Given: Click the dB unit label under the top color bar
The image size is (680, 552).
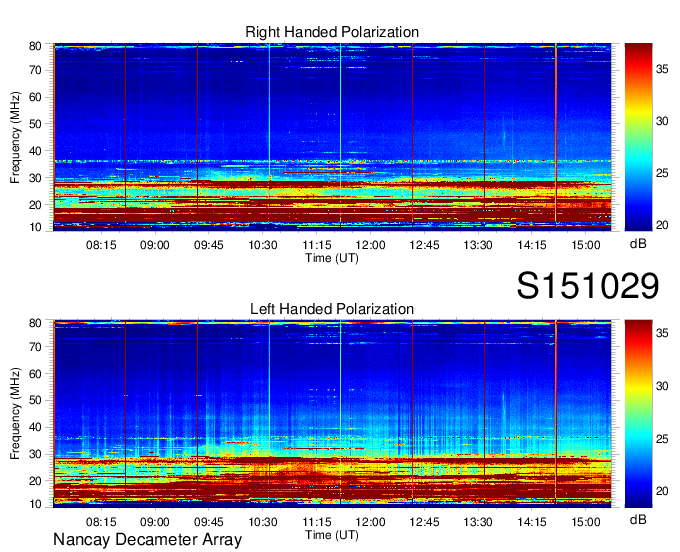Looking at the screenshot, I should pyautogui.click(x=638, y=244).
